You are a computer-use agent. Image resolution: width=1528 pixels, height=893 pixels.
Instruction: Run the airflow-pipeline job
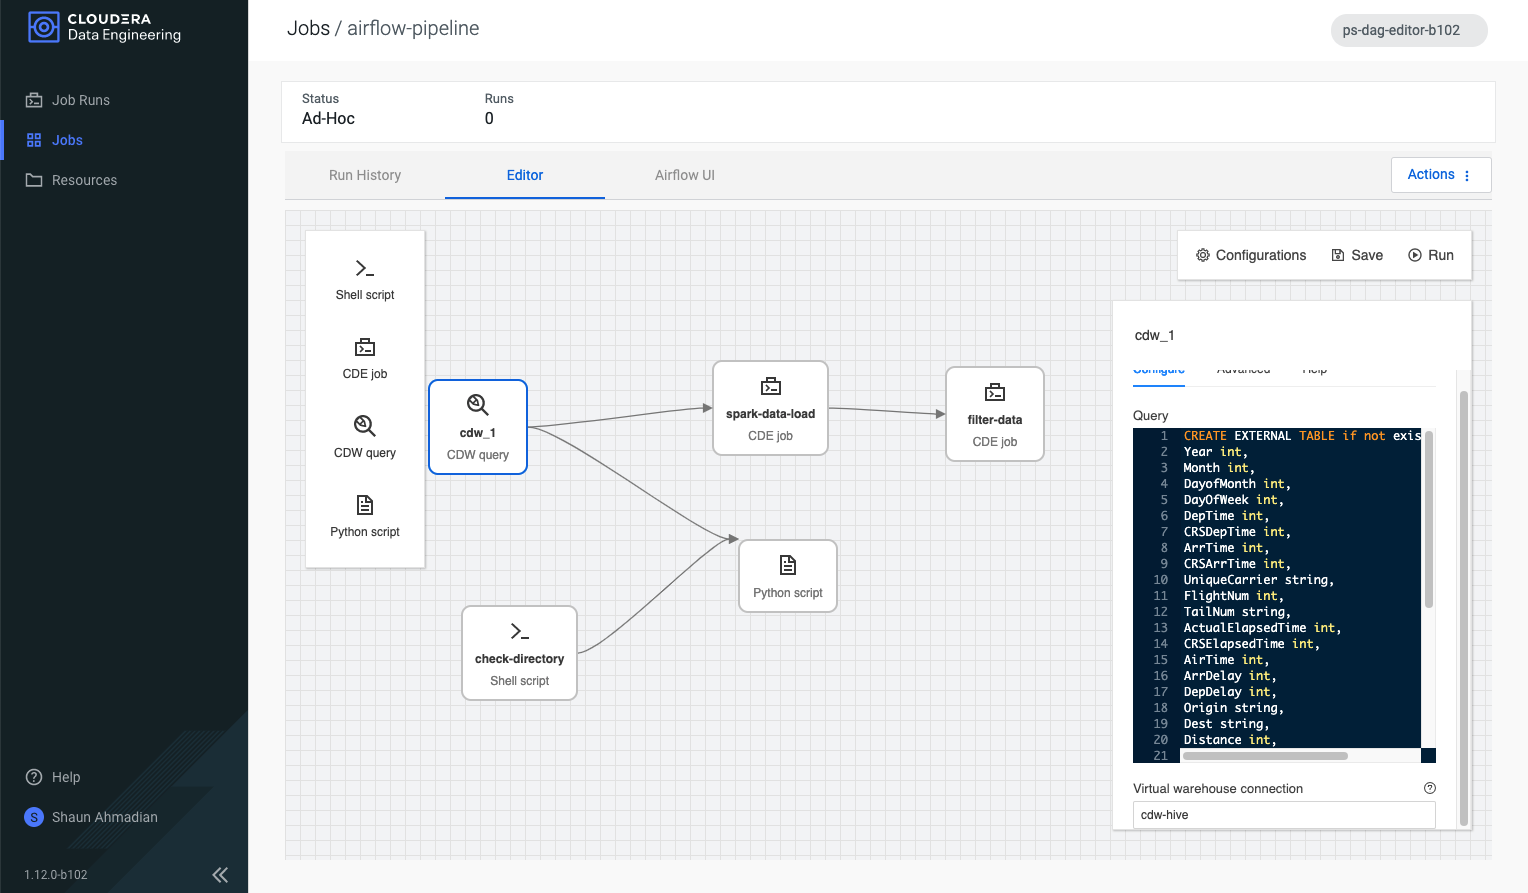(1431, 255)
